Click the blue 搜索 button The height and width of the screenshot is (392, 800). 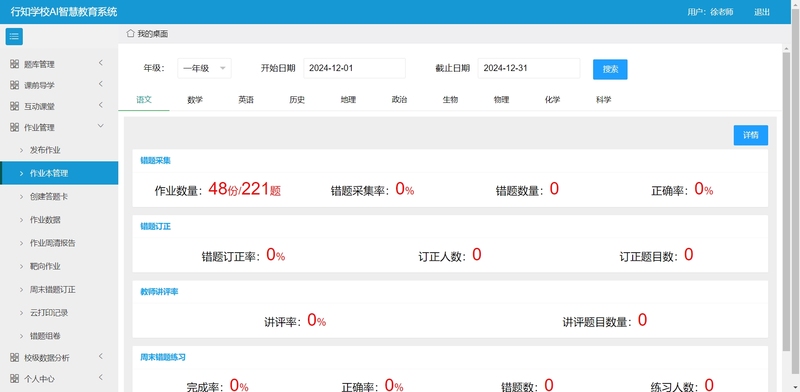click(610, 69)
